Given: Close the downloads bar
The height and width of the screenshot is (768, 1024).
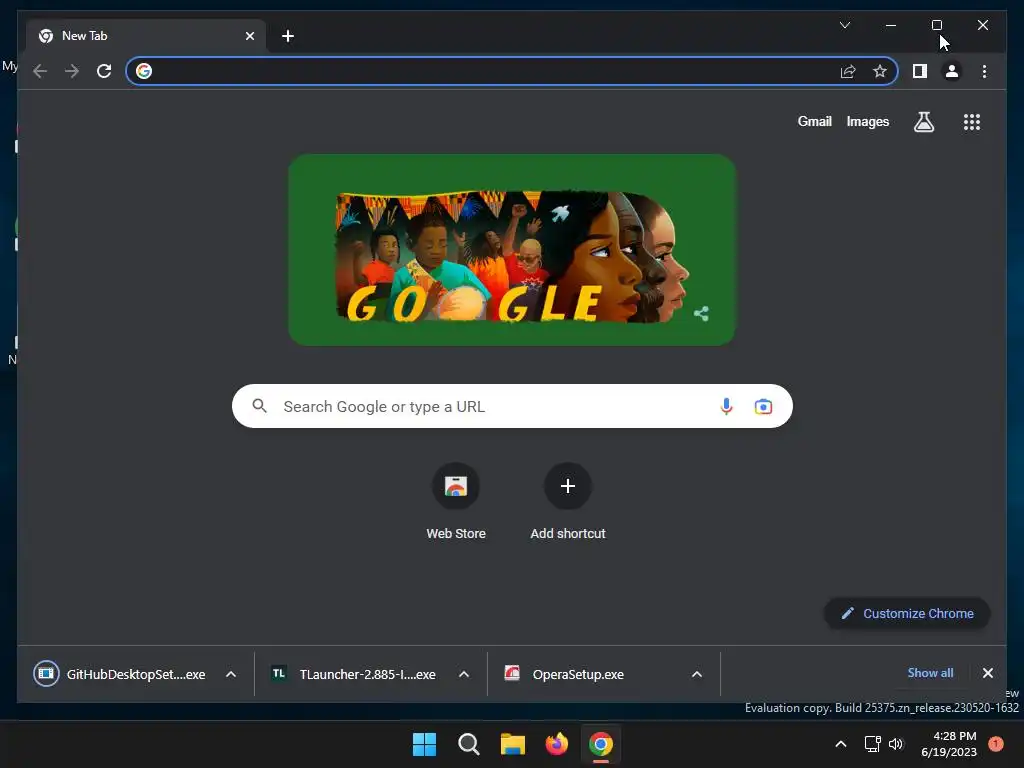Looking at the screenshot, I should pos(987,673).
